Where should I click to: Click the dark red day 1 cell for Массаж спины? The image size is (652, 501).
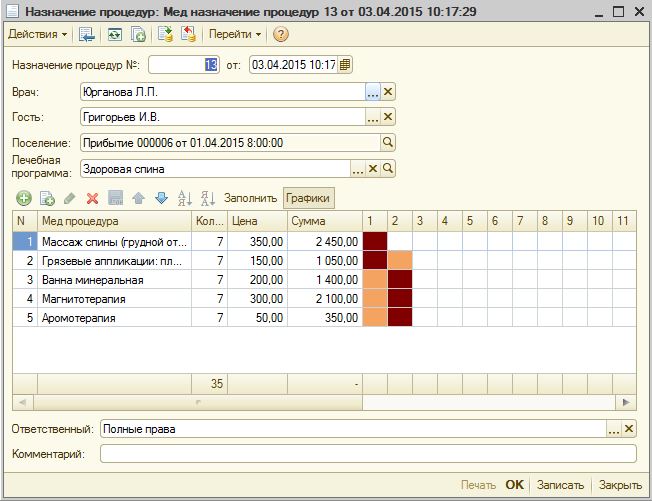(x=375, y=241)
